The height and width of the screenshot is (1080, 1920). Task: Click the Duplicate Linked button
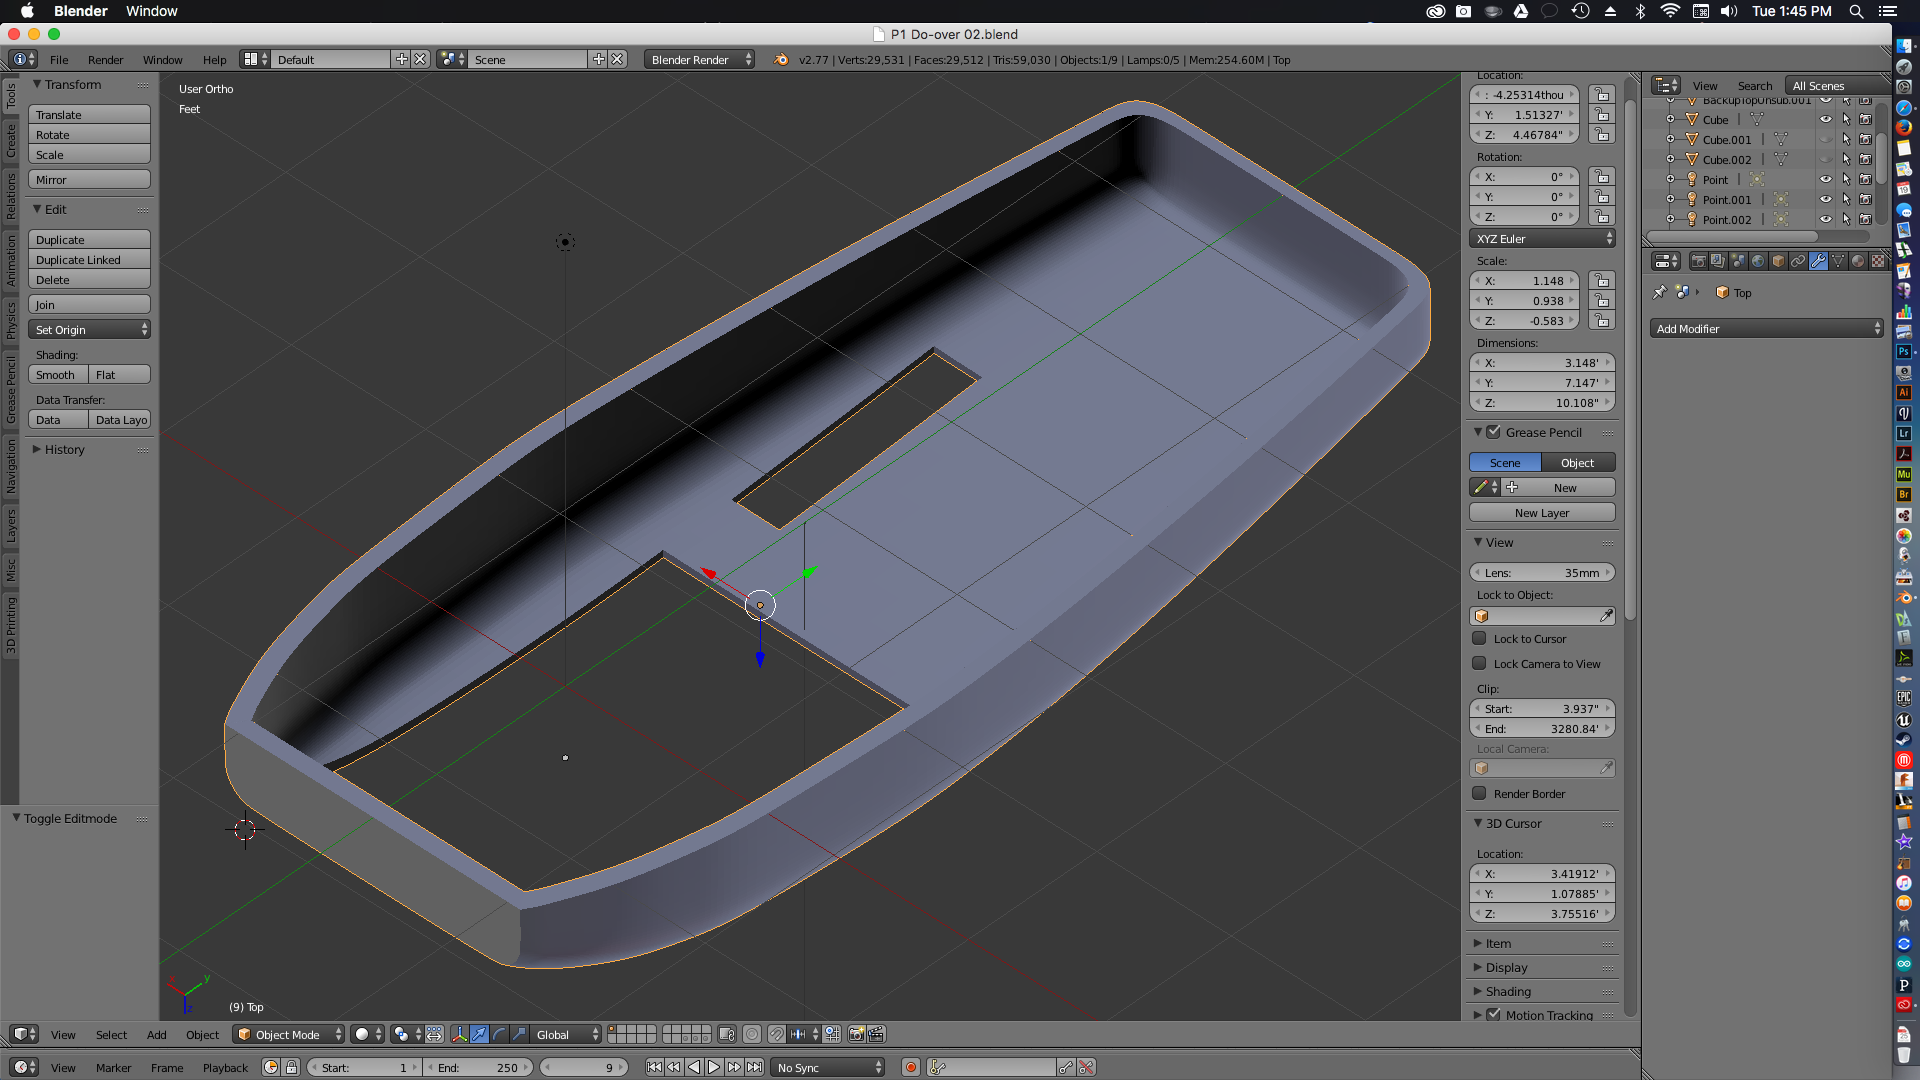click(x=89, y=259)
